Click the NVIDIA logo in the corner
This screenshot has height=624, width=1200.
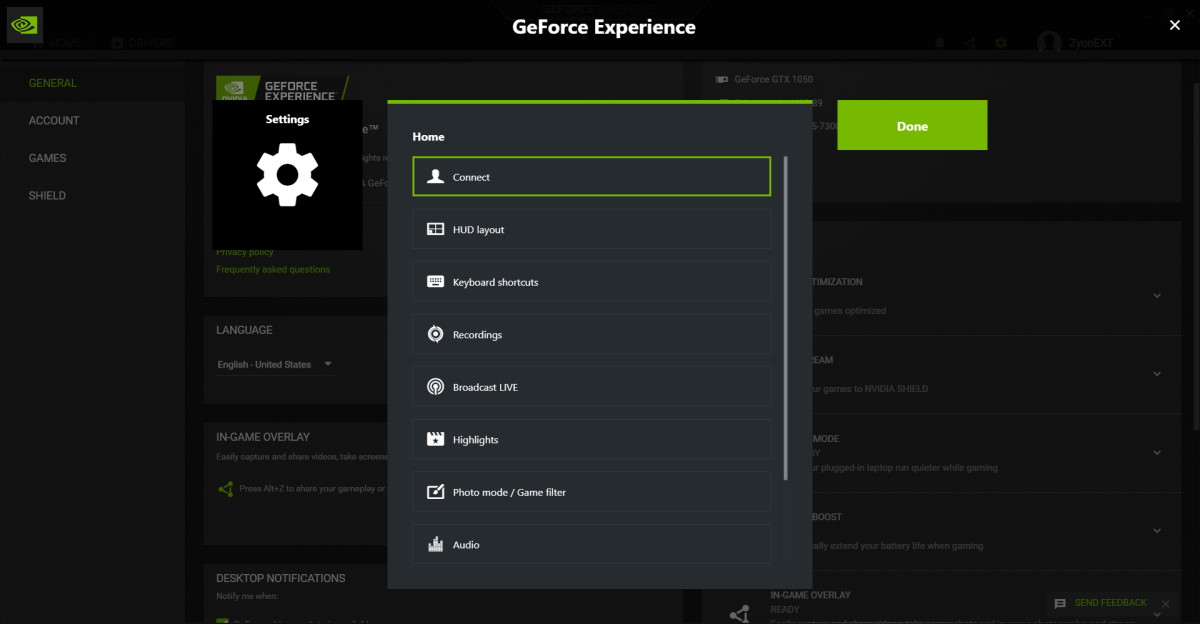click(23, 24)
